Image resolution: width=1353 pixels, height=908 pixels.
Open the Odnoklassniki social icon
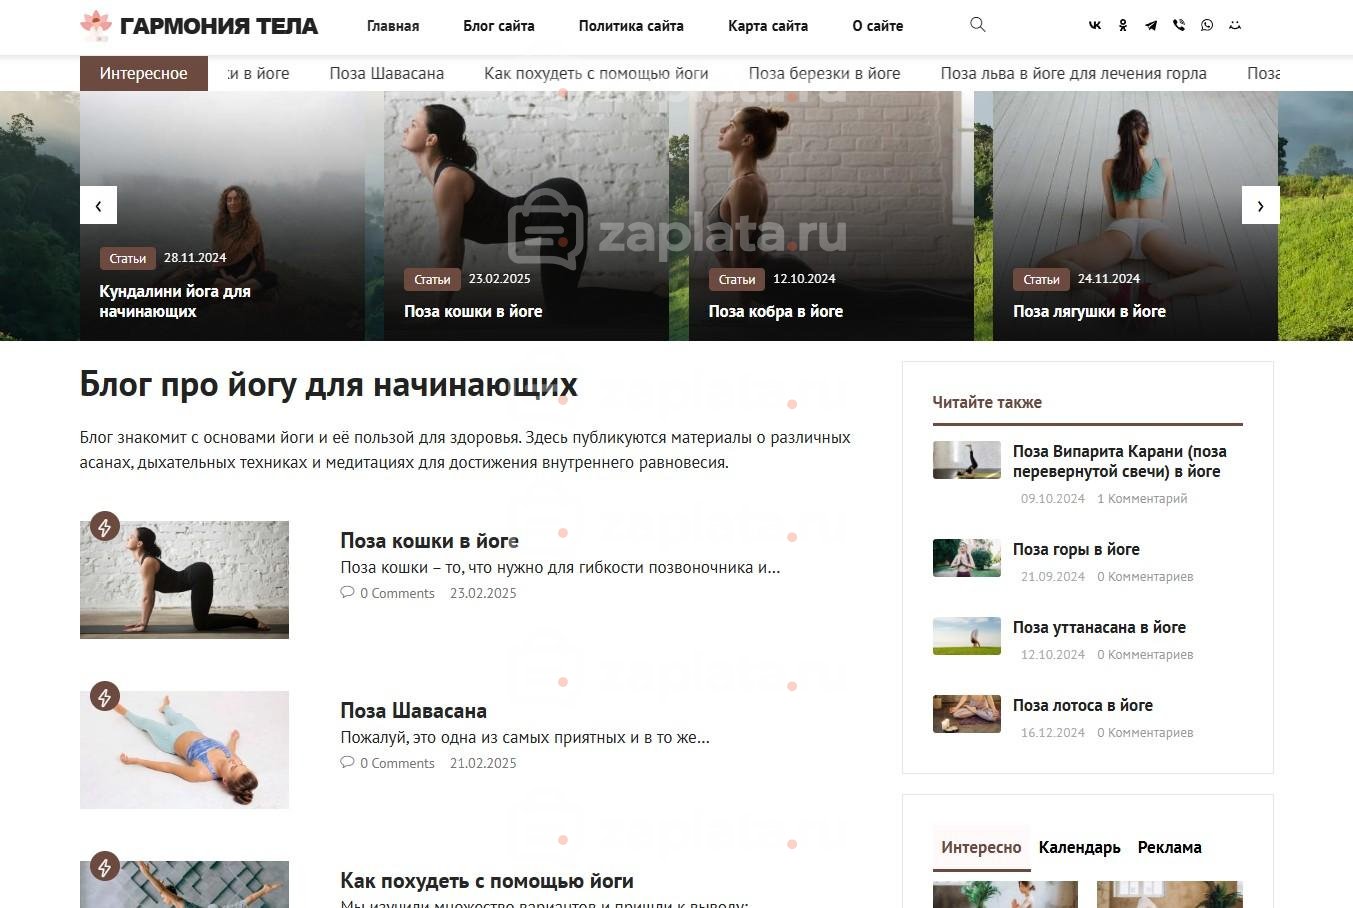(1123, 26)
